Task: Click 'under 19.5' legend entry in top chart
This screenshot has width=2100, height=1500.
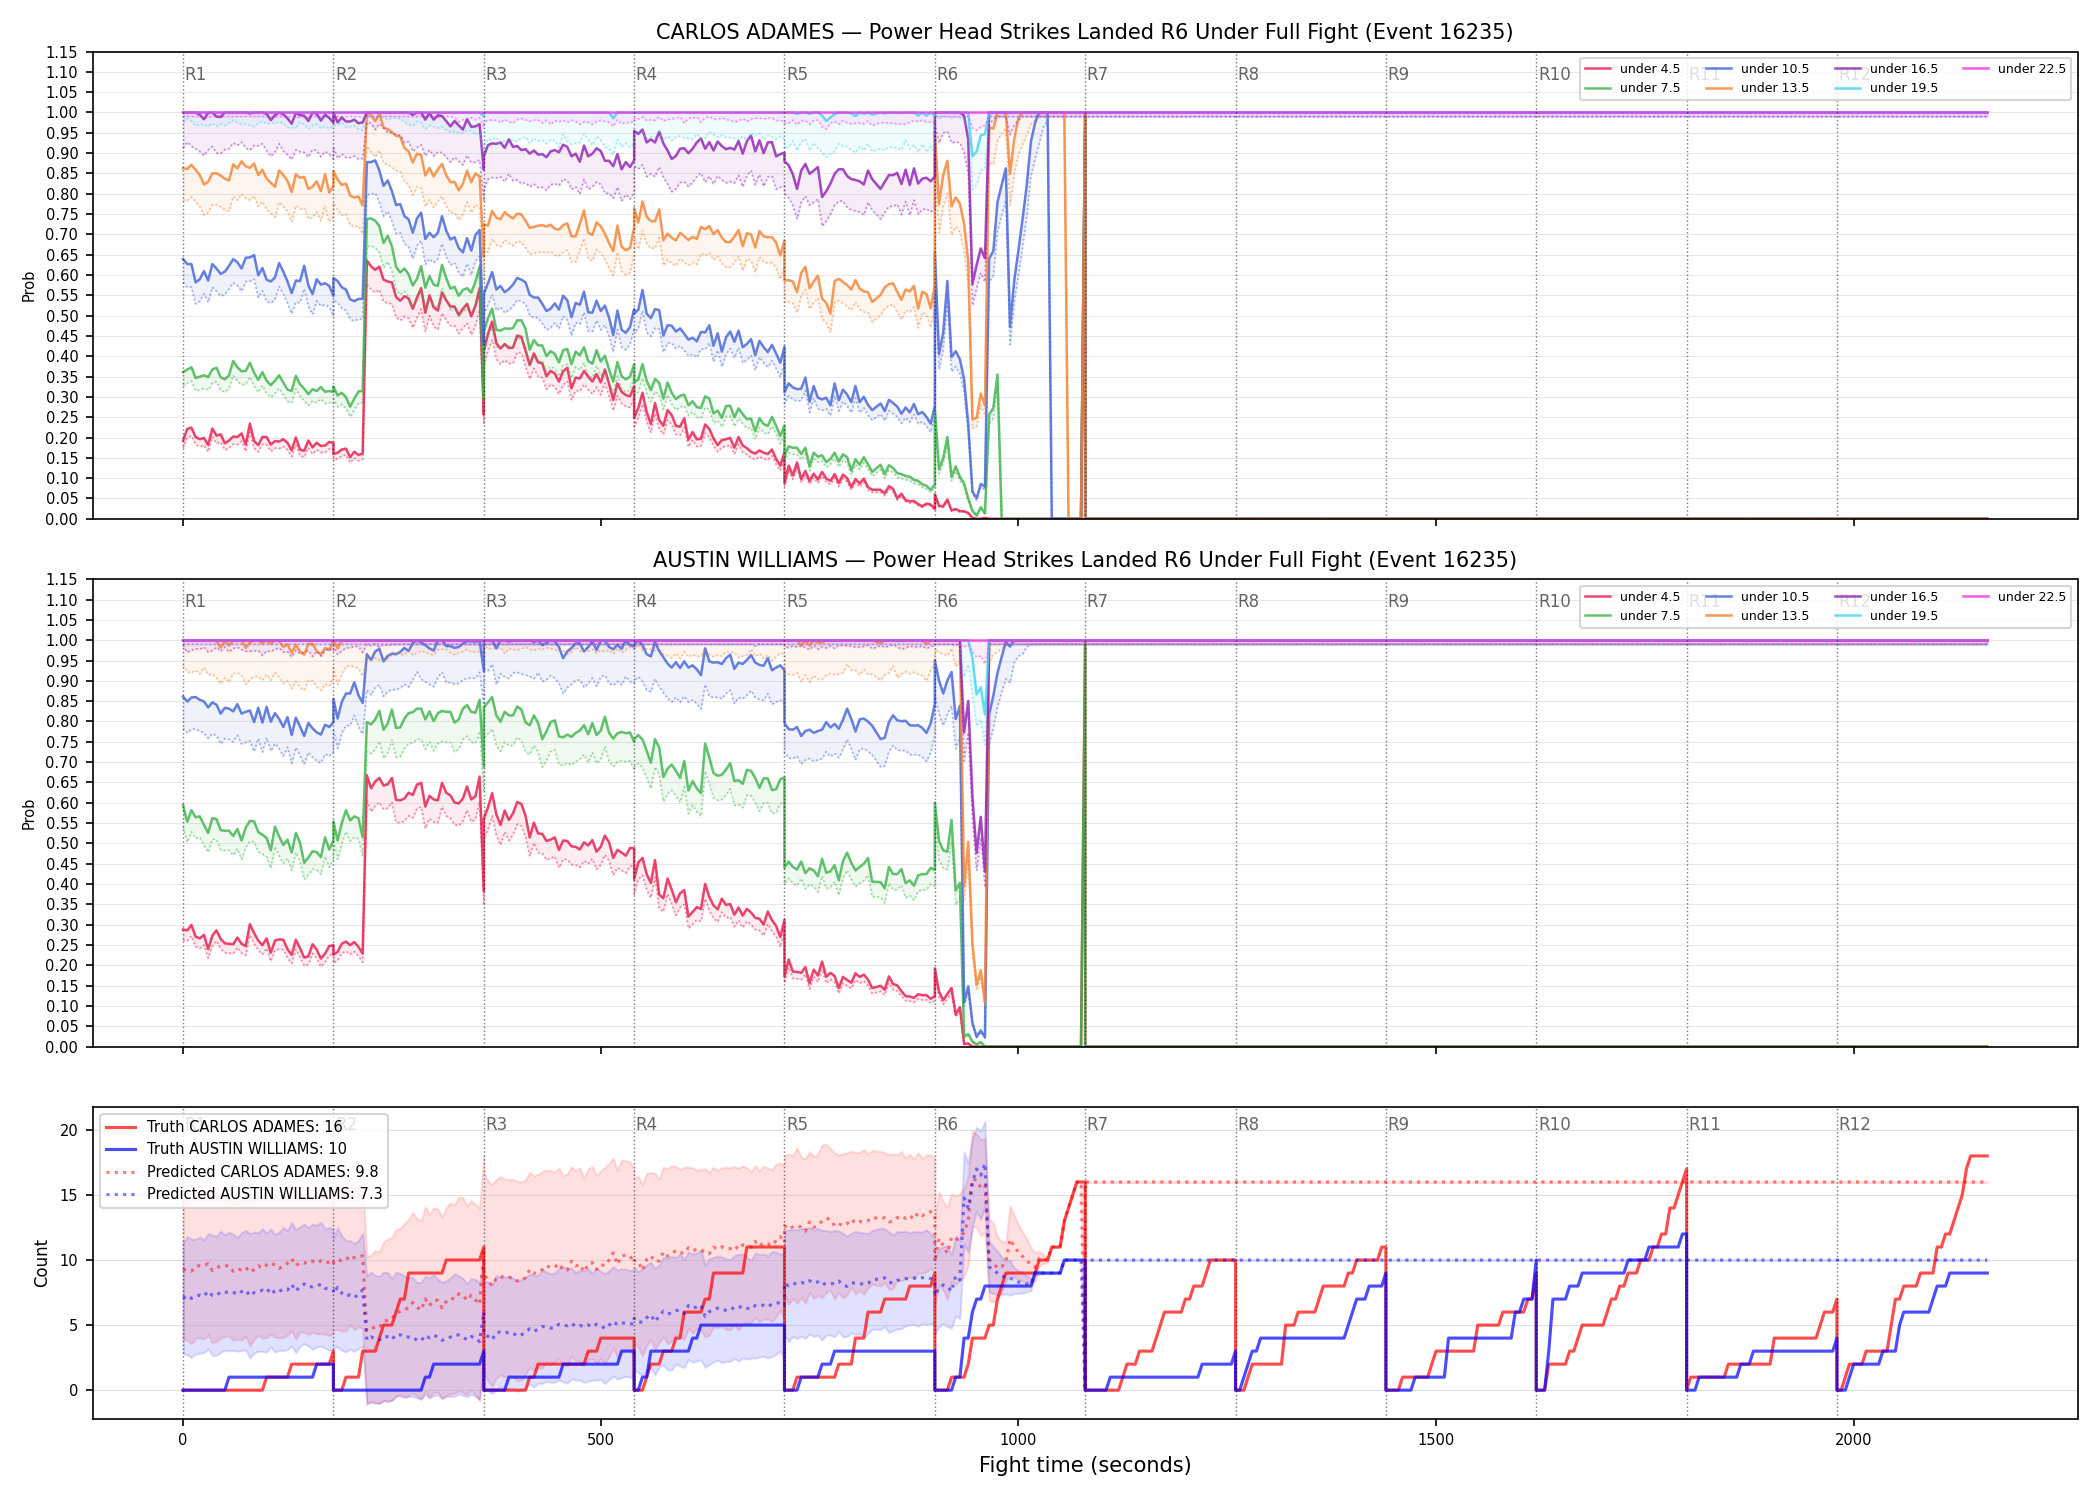Action: (x=1886, y=88)
